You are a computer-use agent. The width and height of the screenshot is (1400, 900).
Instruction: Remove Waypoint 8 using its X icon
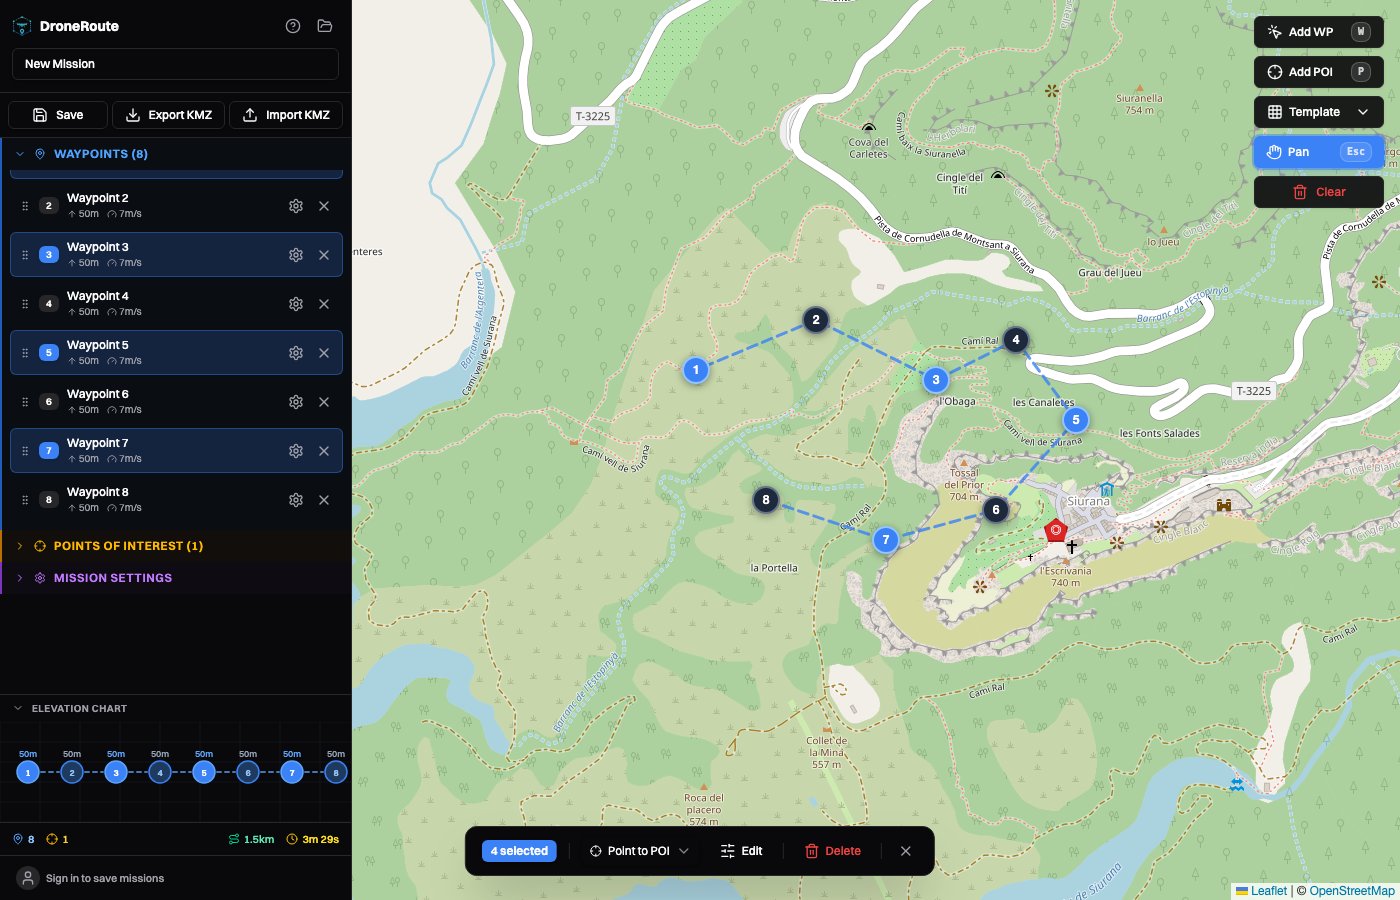click(x=324, y=500)
